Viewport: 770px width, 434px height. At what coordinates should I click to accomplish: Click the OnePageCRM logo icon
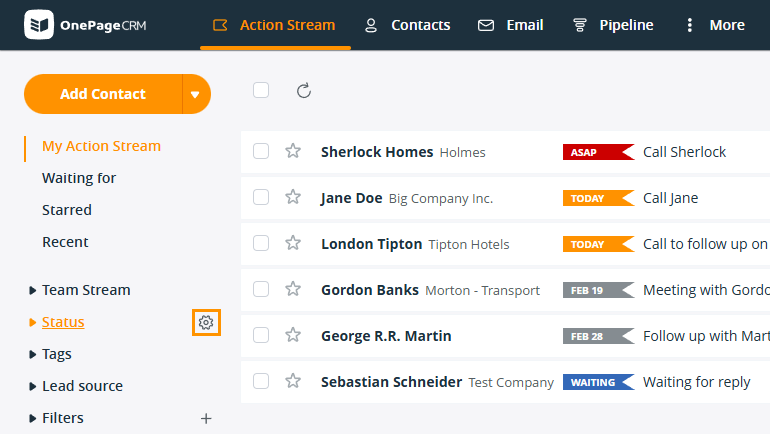point(39,25)
